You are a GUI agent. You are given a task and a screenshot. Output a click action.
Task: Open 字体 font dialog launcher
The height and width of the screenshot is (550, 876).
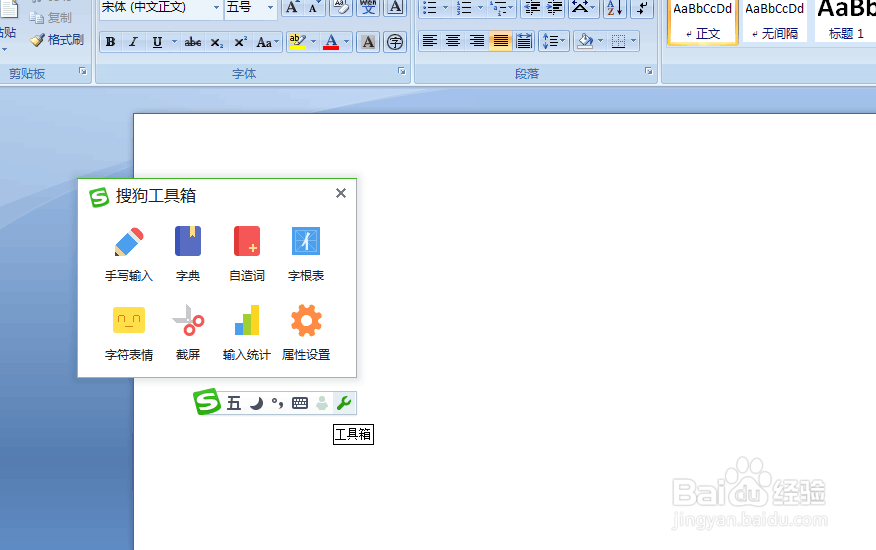[402, 71]
